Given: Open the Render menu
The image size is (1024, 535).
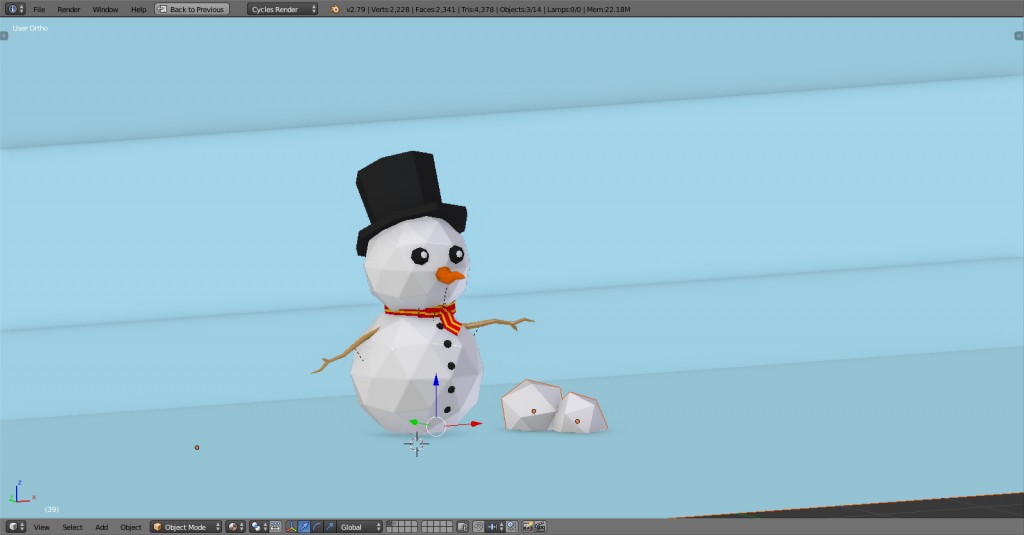Looking at the screenshot, I should (69, 9).
